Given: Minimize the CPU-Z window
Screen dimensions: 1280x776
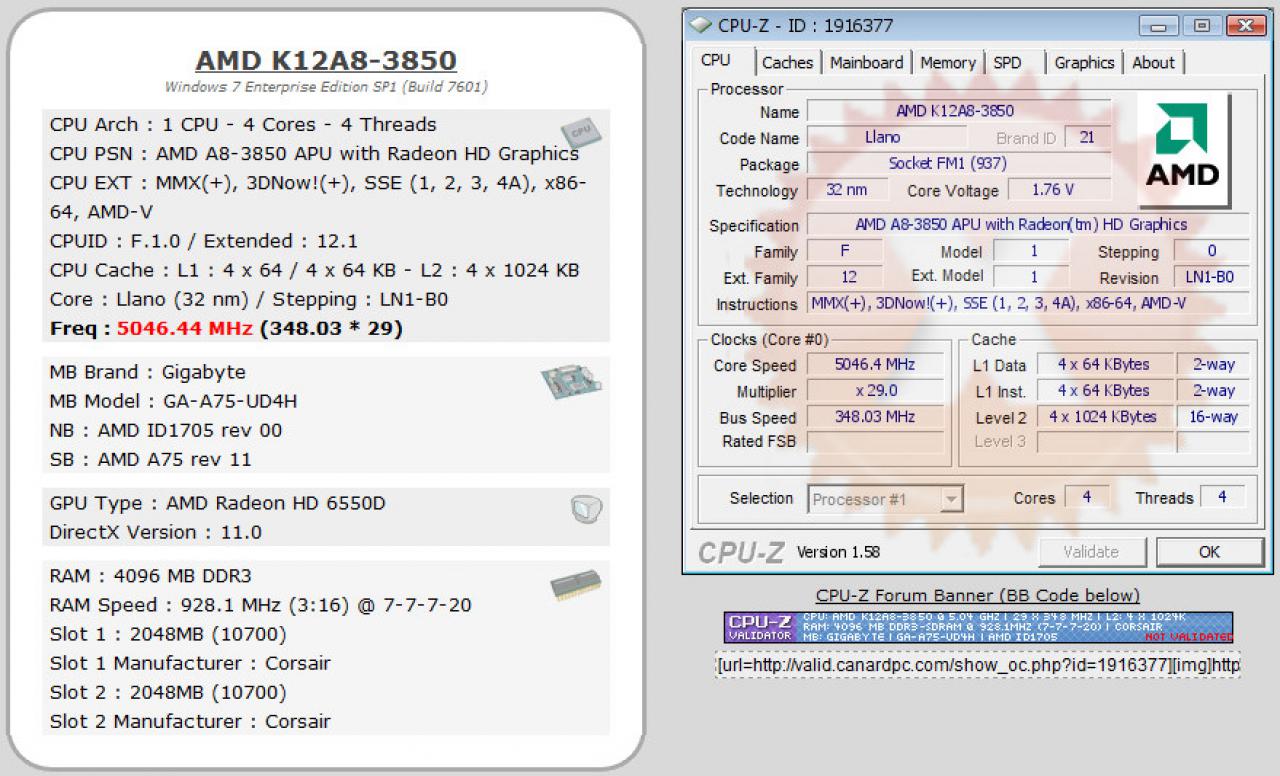Looking at the screenshot, I should [1159, 26].
